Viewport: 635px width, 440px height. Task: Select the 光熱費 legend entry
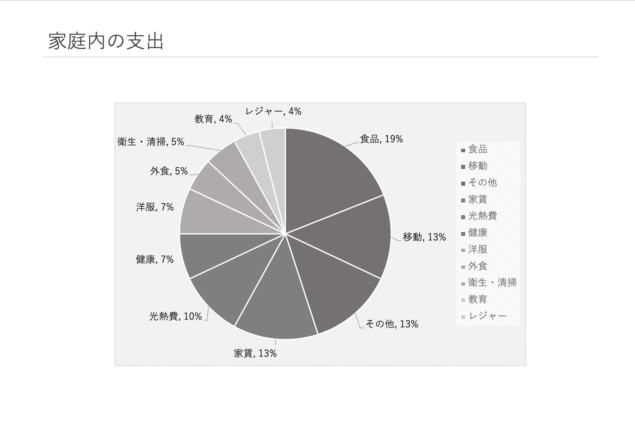coord(479,216)
